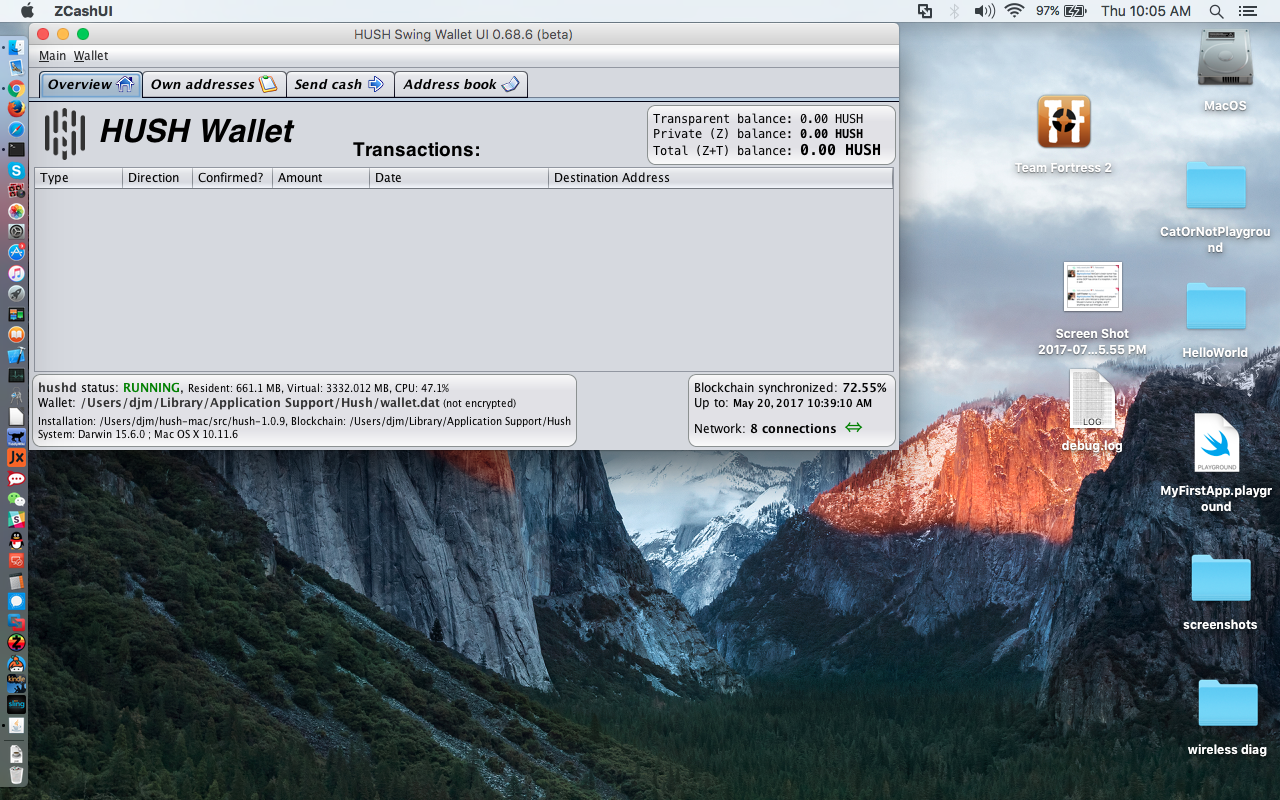Click the clock Thu 10:05 AM
Screen dimensions: 1280x800
point(1146,11)
